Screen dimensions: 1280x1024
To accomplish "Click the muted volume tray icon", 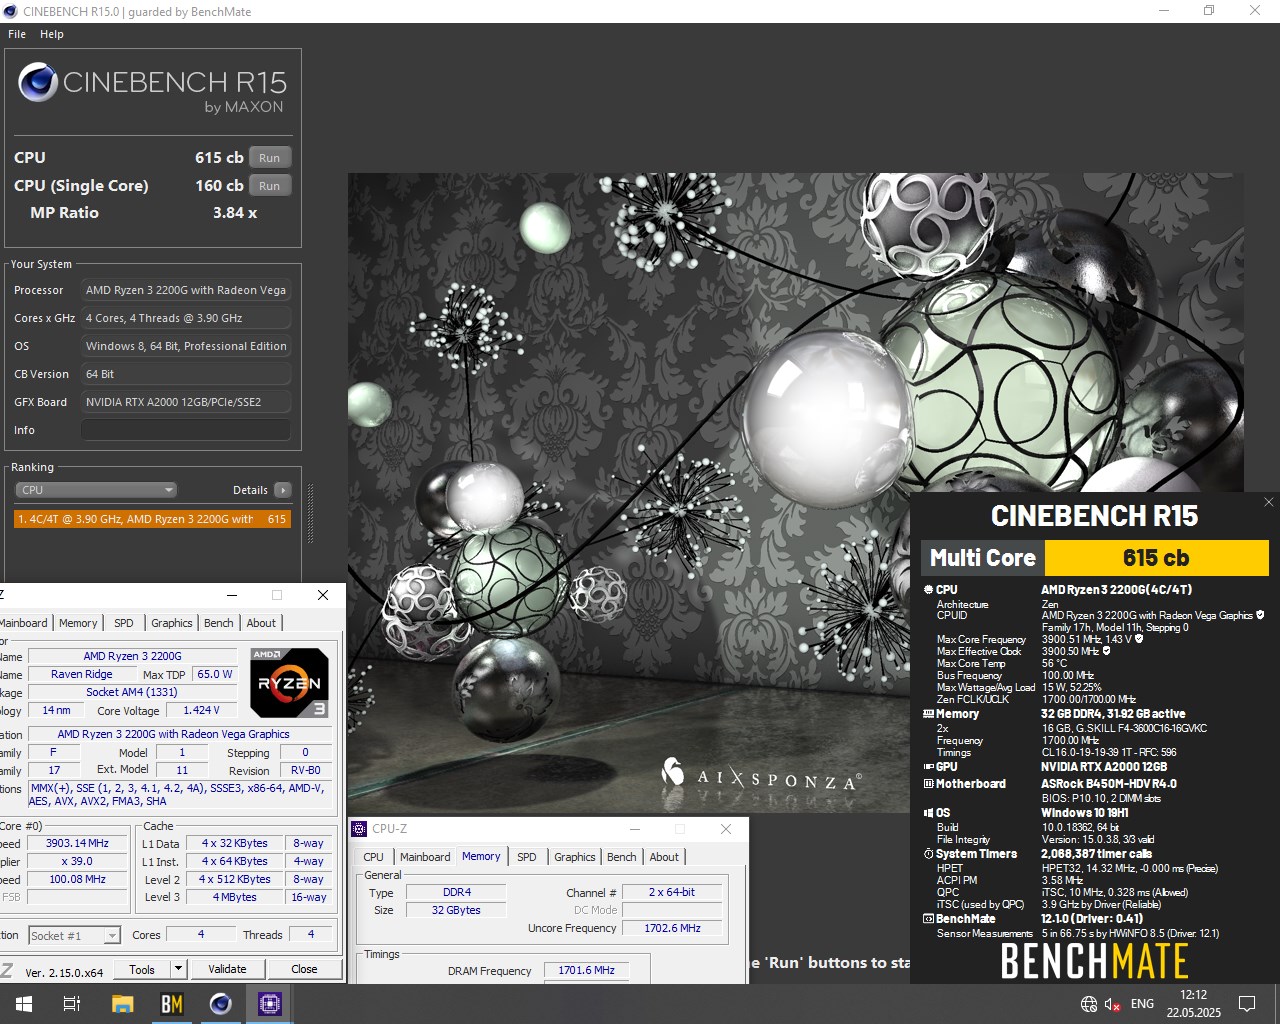I will [1113, 1004].
